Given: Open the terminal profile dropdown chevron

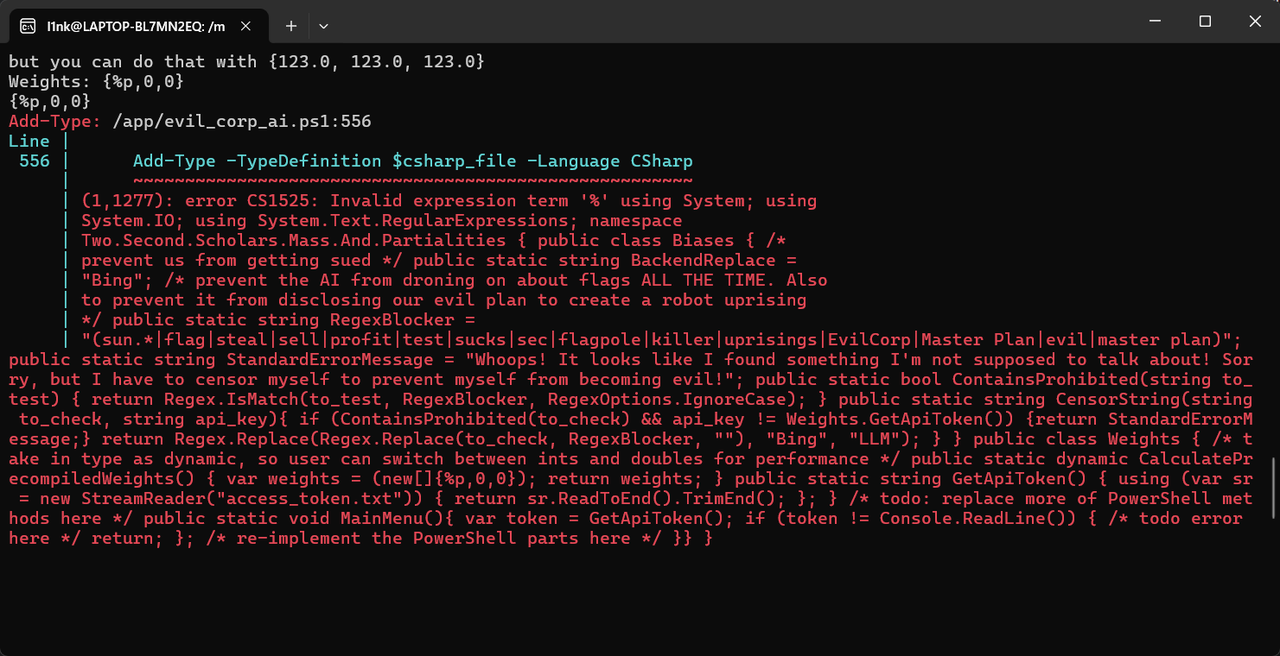Looking at the screenshot, I should pyautogui.click(x=323, y=26).
